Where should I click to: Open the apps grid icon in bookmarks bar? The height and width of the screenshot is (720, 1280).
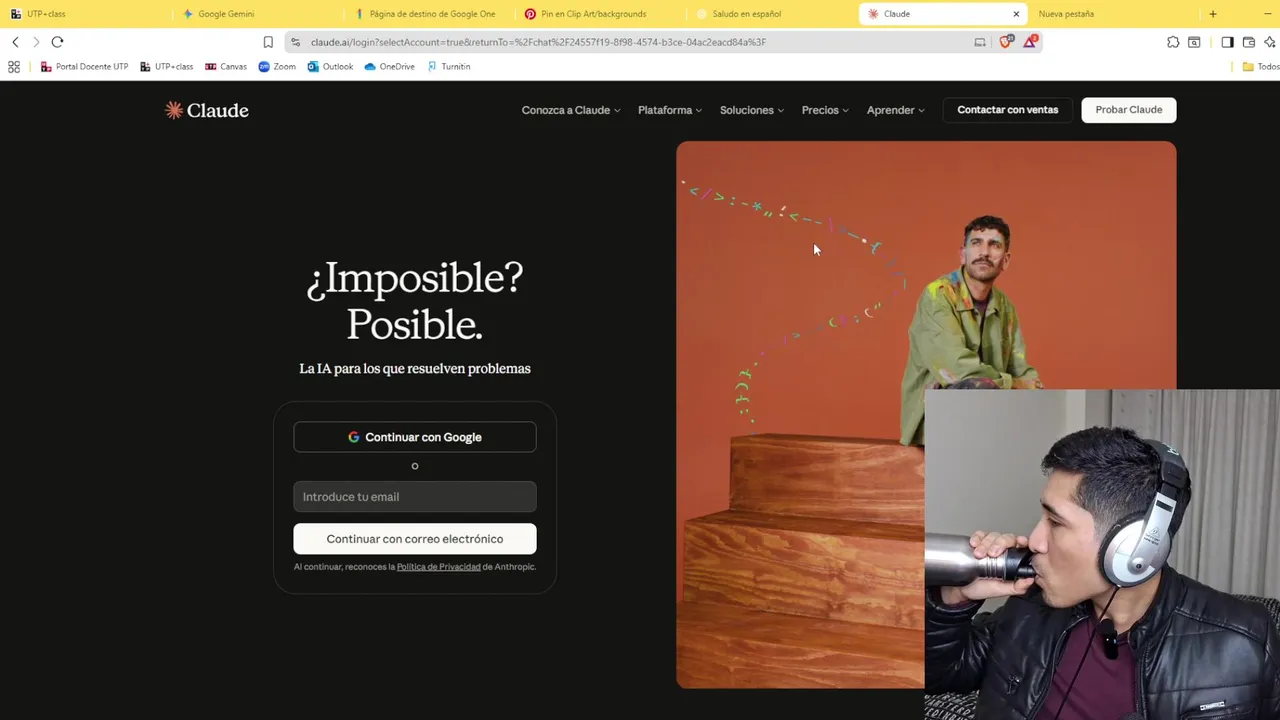[14, 67]
